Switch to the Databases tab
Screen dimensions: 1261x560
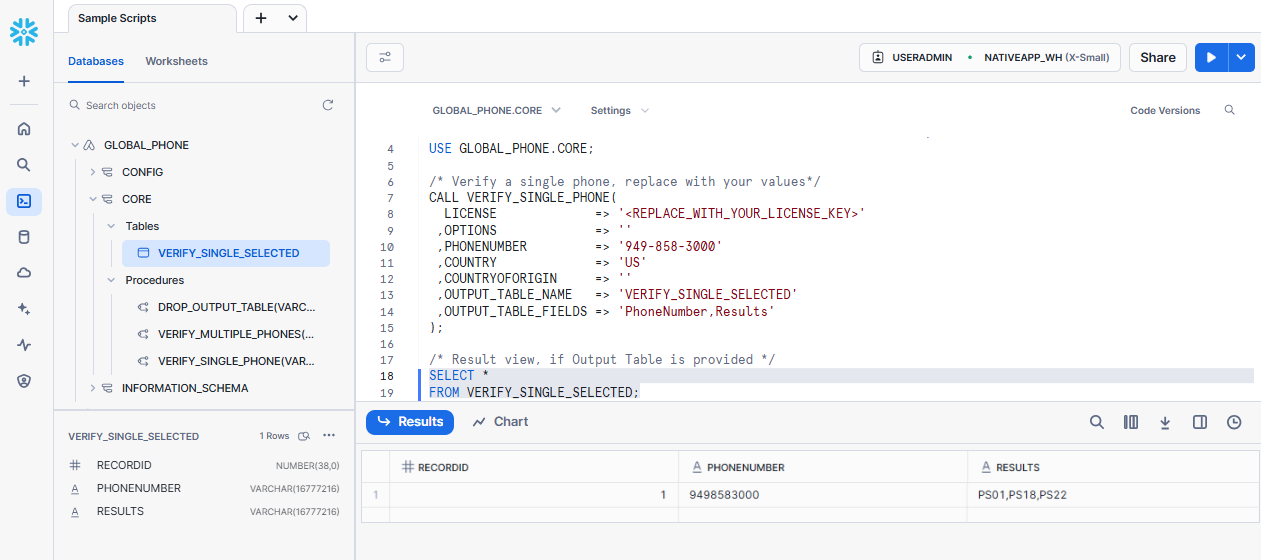(x=96, y=61)
